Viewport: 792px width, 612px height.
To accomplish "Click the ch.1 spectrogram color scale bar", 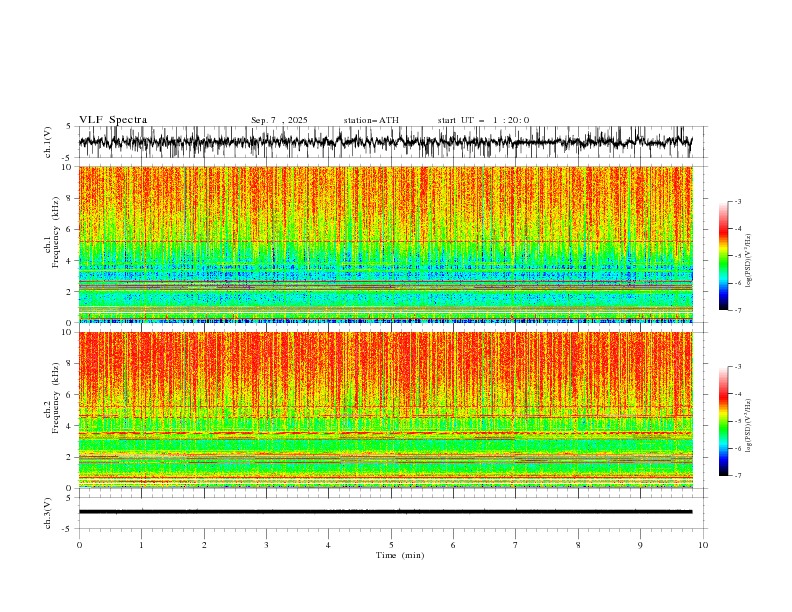I will click(723, 256).
